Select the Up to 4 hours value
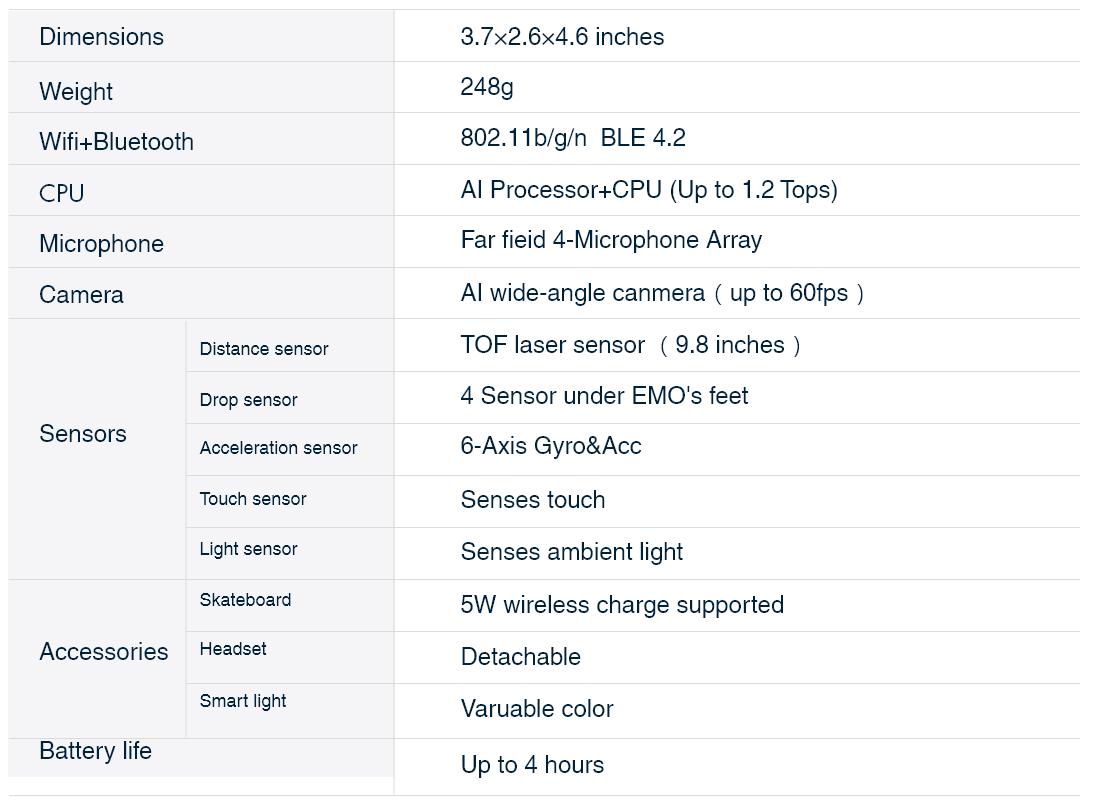 point(532,765)
